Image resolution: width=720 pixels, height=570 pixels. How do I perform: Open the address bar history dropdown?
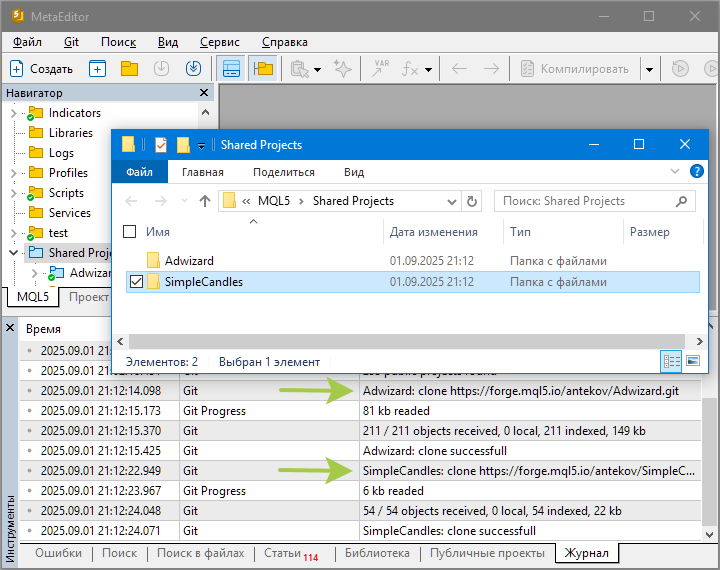[x=451, y=202]
